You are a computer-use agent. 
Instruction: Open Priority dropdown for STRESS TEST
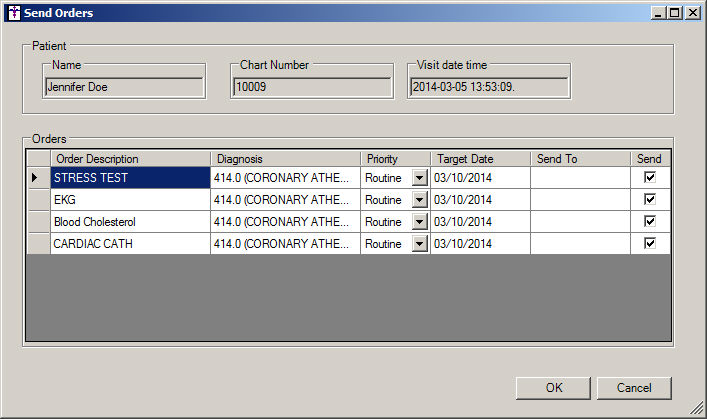419,178
